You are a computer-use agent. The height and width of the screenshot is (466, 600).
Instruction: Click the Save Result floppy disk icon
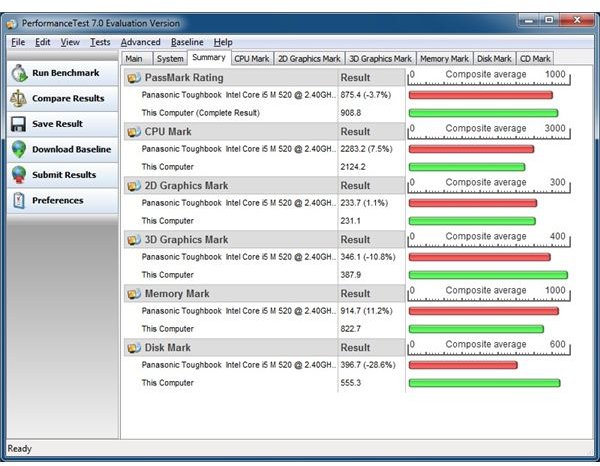click(18, 124)
